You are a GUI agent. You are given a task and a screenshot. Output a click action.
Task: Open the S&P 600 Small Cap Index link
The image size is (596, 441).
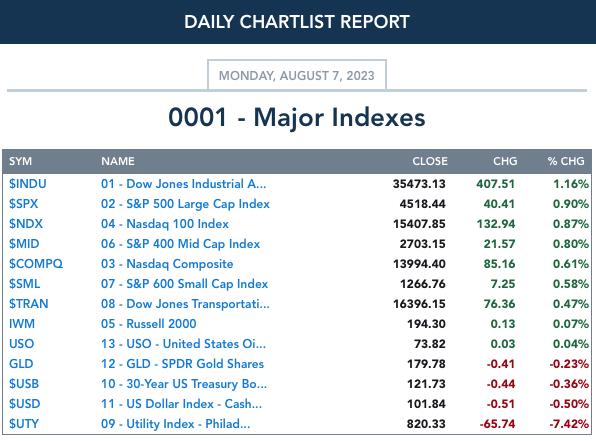(x=185, y=284)
